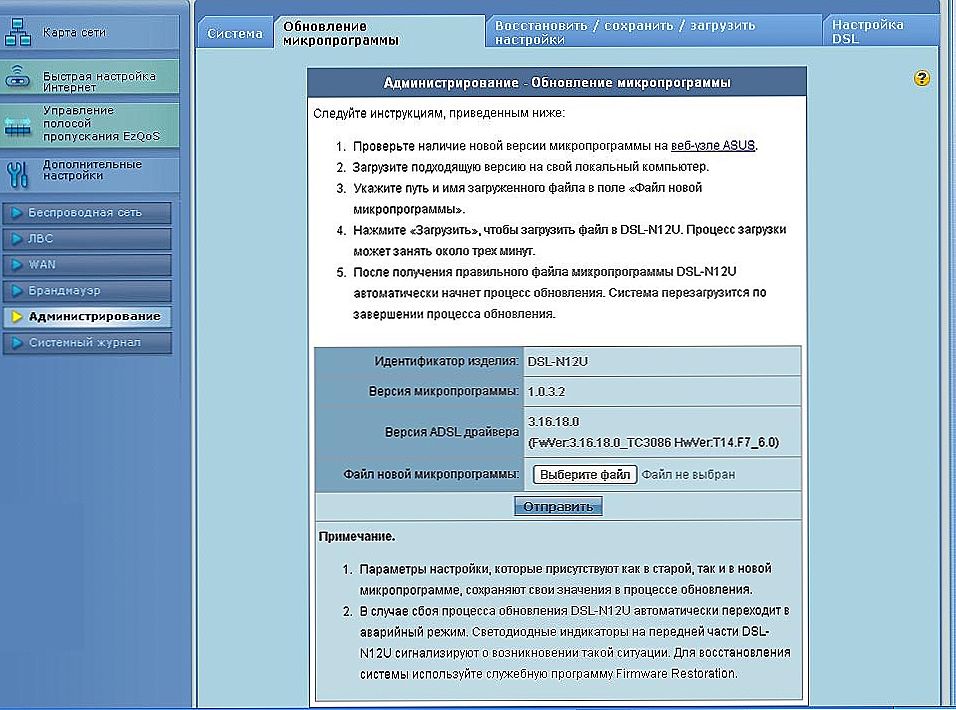The height and width of the screenshot is (710, 956).
Task: Open the Брандмауэр section
Action: click(x=87, y=291)
